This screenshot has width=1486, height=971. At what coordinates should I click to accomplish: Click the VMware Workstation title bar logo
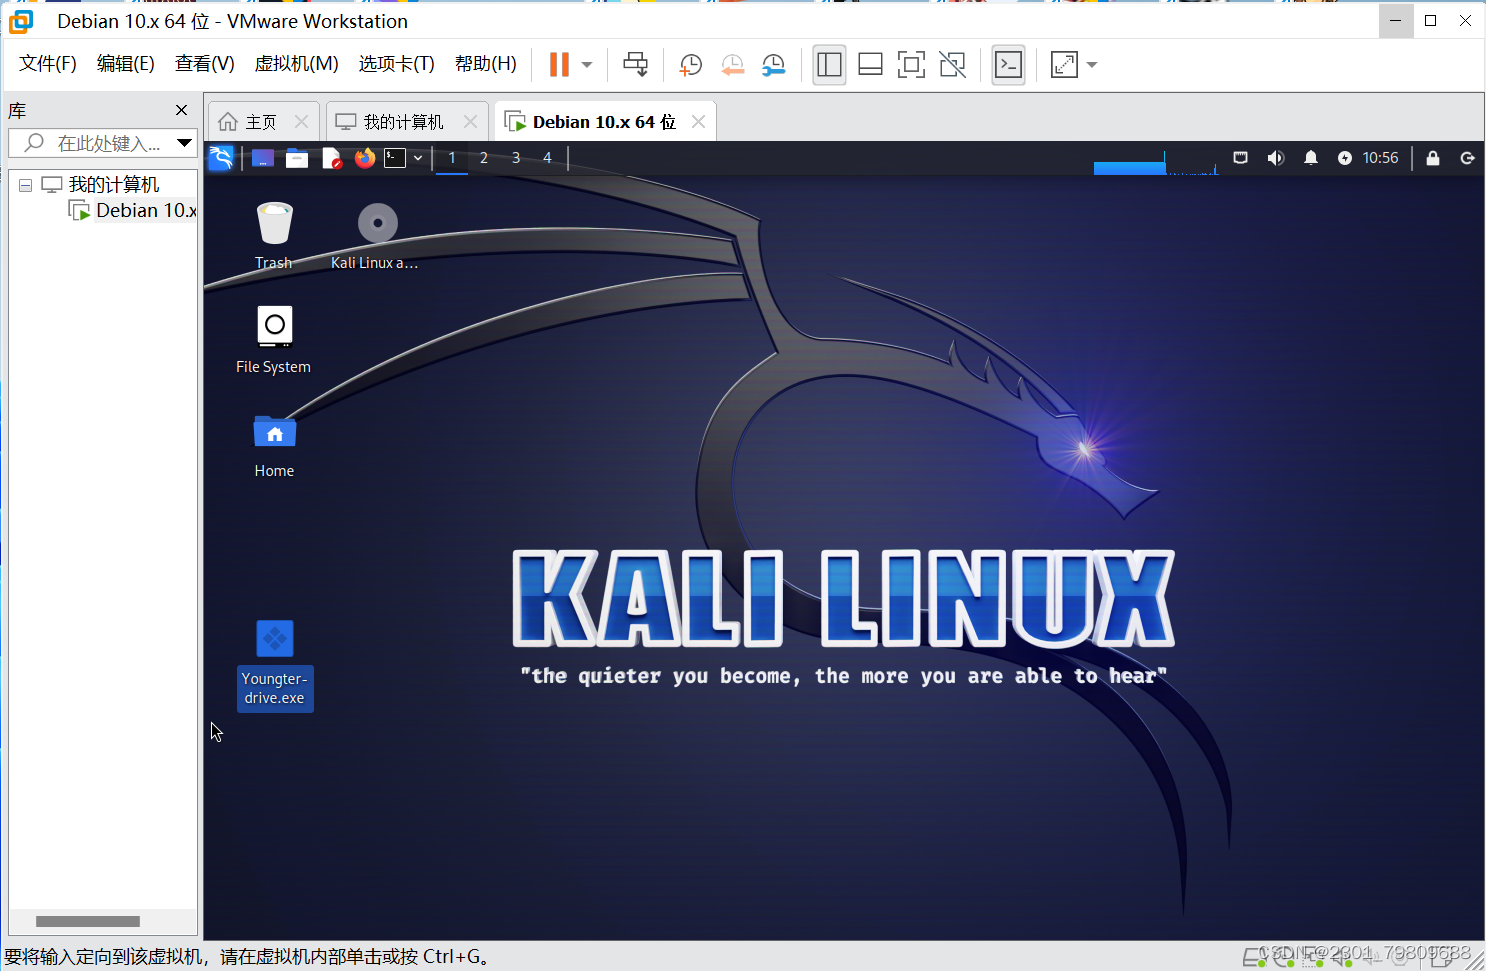point(20,21)
